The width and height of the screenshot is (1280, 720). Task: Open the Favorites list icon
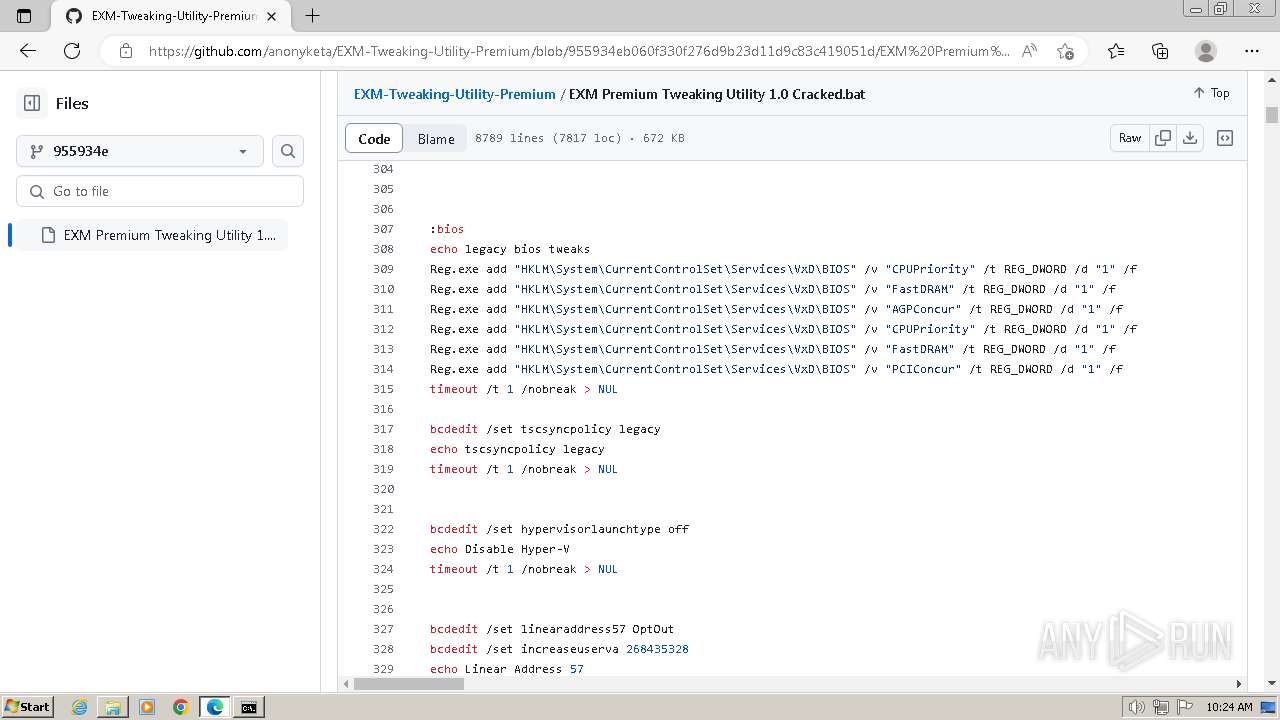1116,51
